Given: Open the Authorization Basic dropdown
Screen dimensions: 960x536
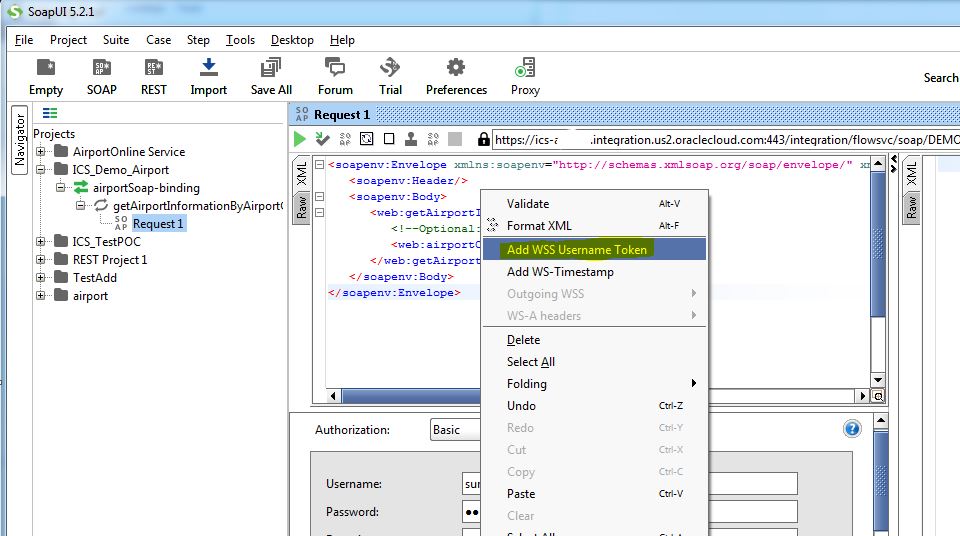Looking at the screenshot, I should [455, 429].
